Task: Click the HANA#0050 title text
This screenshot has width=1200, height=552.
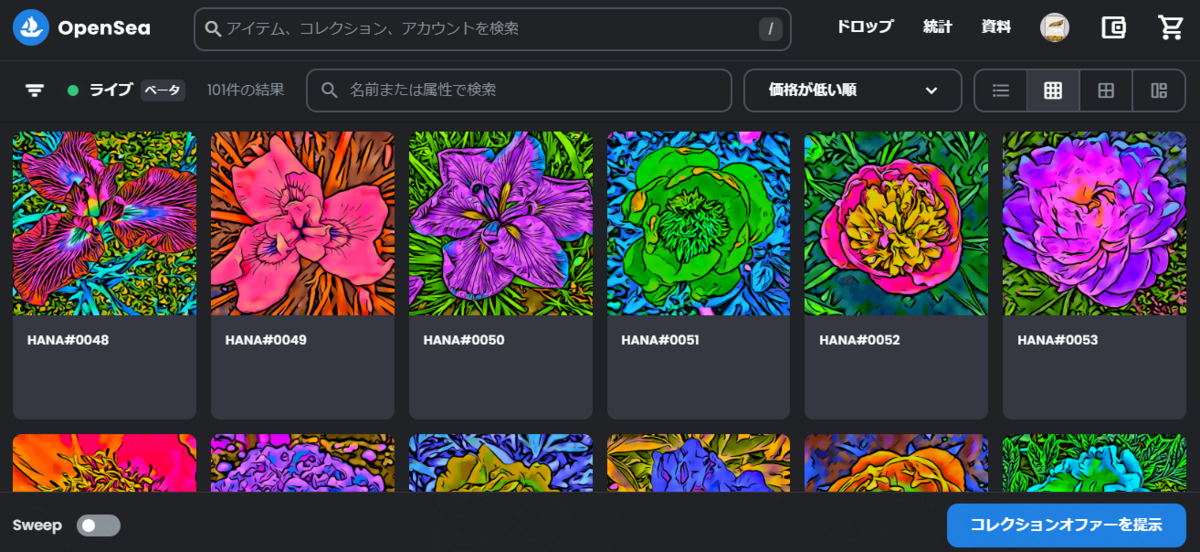Action: [464, 340]
